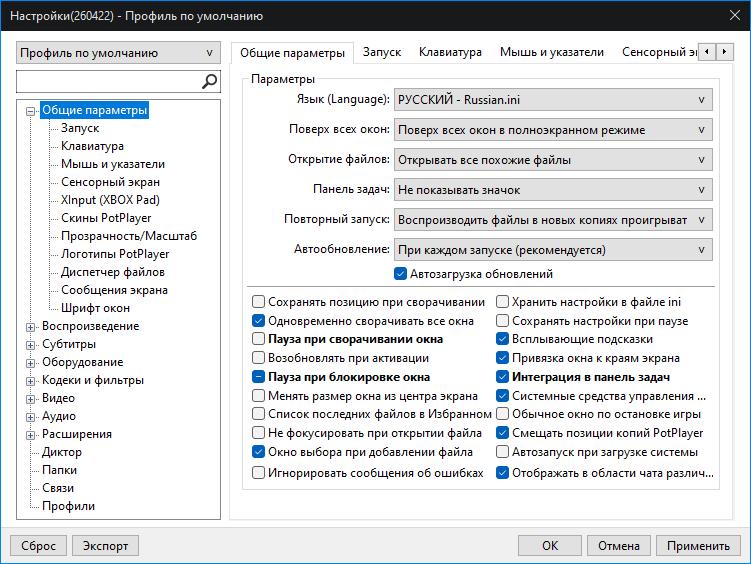This screenshot has height=564, width=751.
Task: Open Автообновление dropdown
Action: click(553, 249)
